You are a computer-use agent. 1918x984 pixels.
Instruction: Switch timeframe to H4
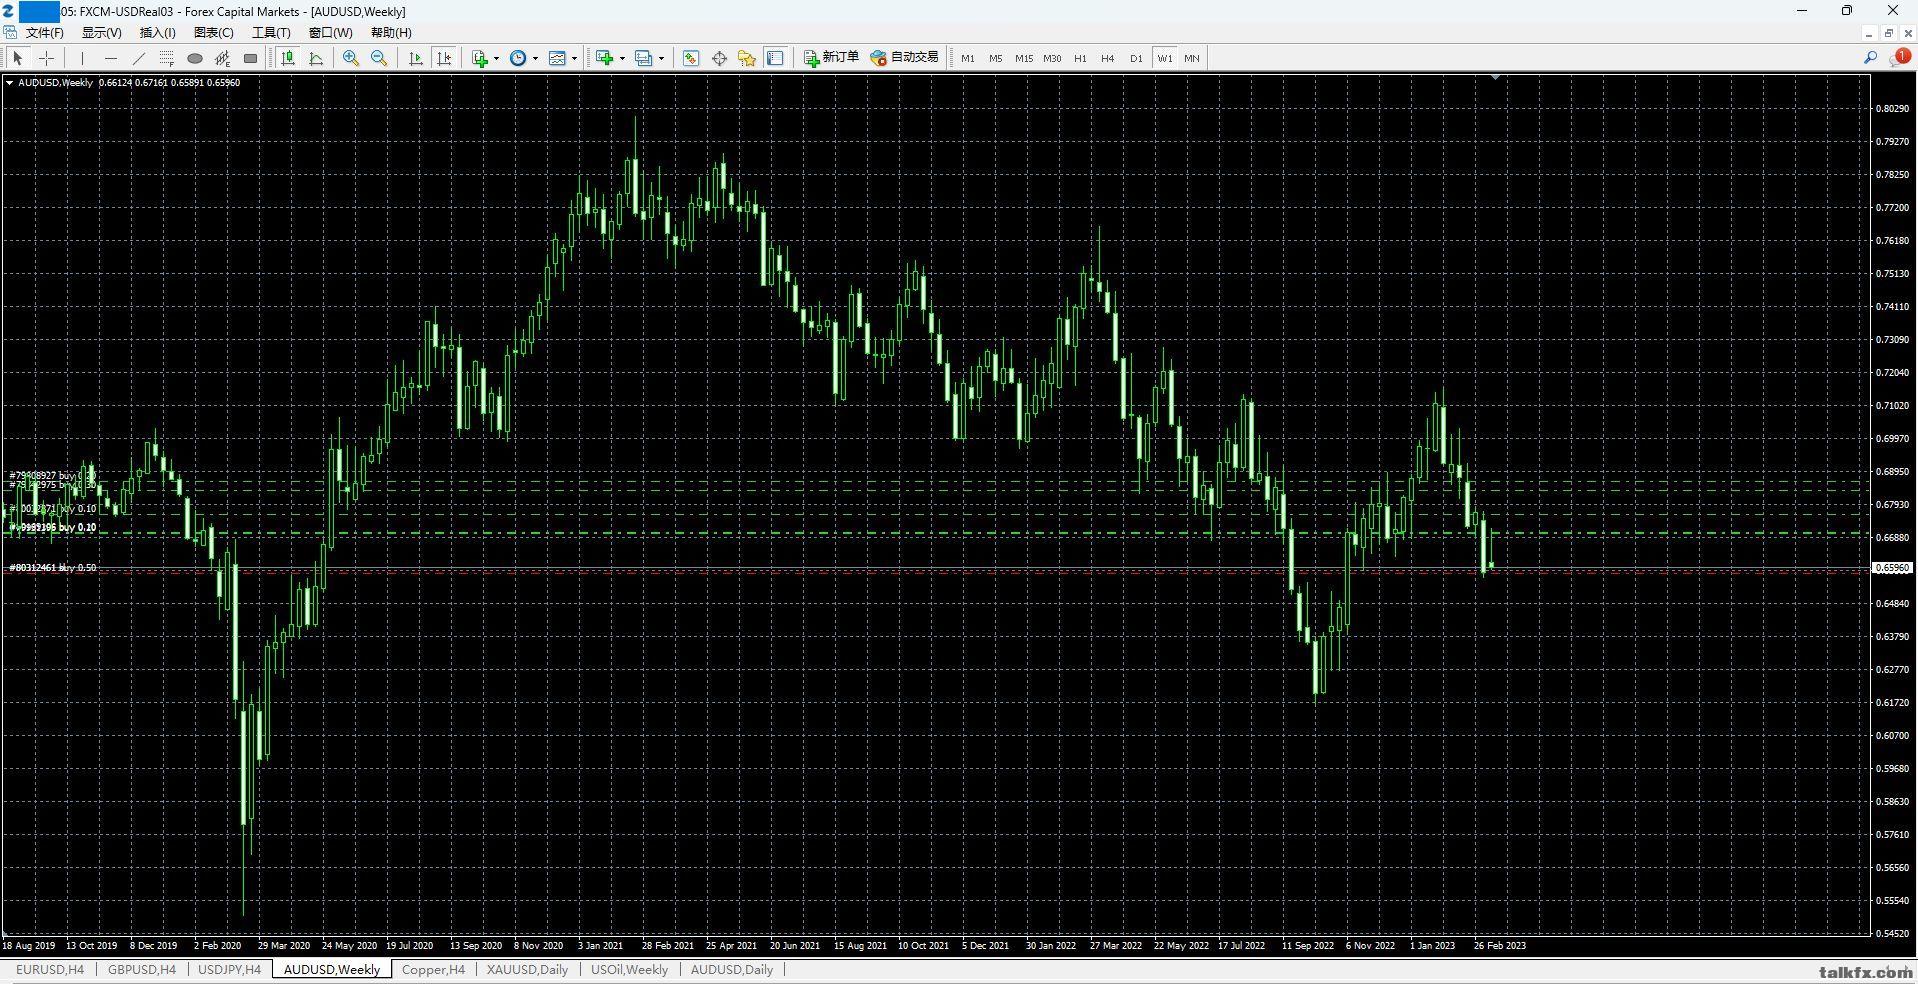1108,58
